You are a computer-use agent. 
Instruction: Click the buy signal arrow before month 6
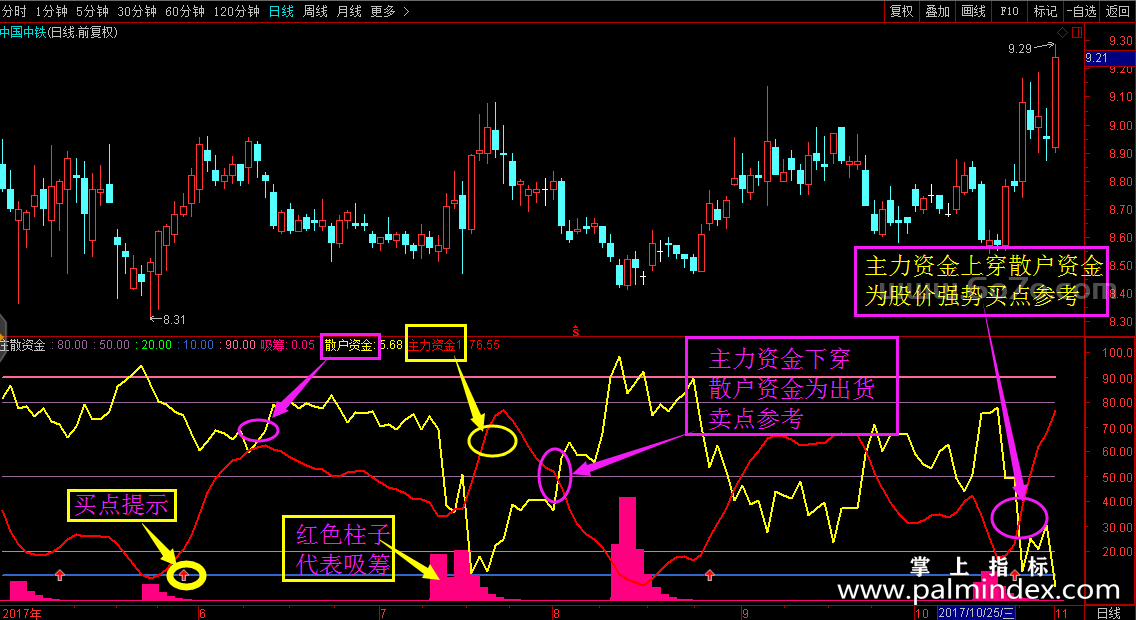pyautogui.click(x=184, y=575)
